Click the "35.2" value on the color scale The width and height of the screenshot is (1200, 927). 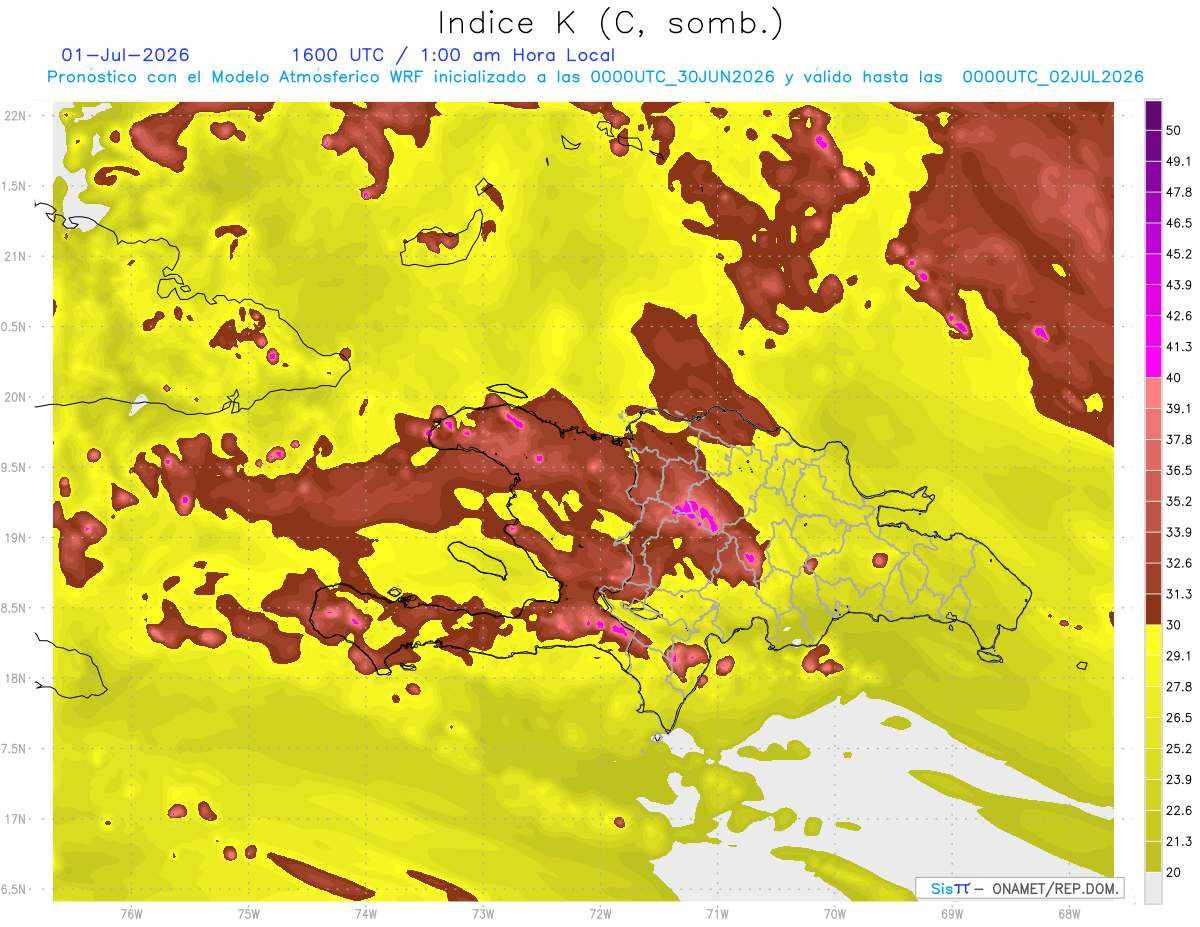[1178, 501]
